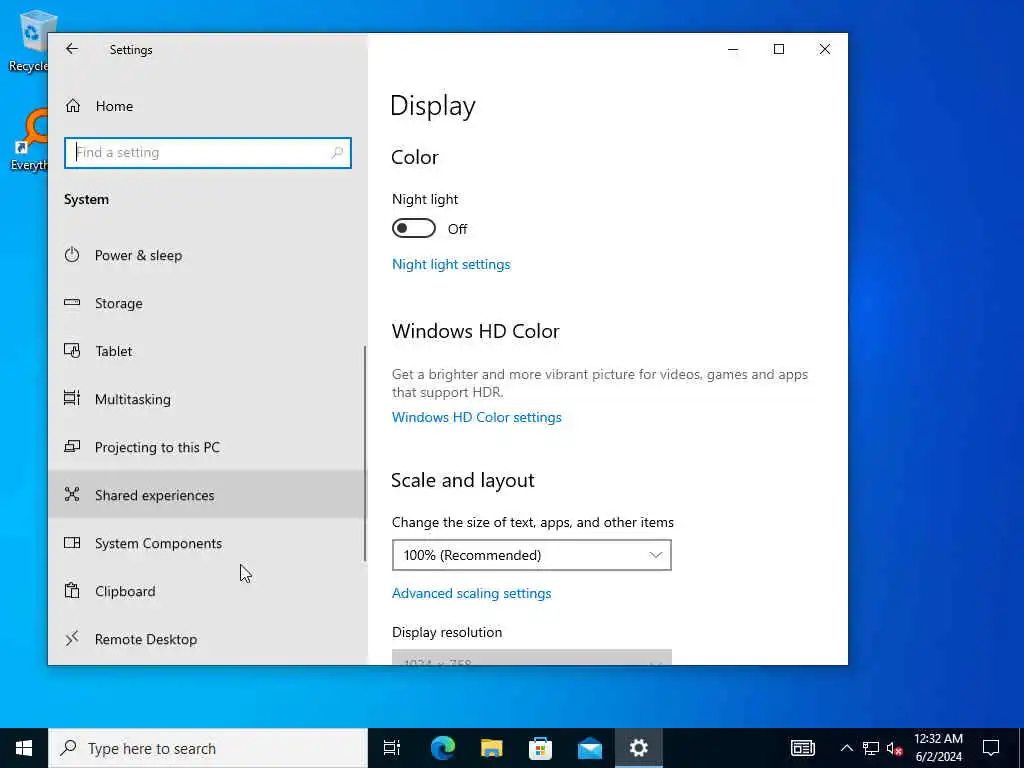Image resolution: width=1024 pixels, height=768 pixels.
Task: Maximize the Settings window
Action: 779,50
